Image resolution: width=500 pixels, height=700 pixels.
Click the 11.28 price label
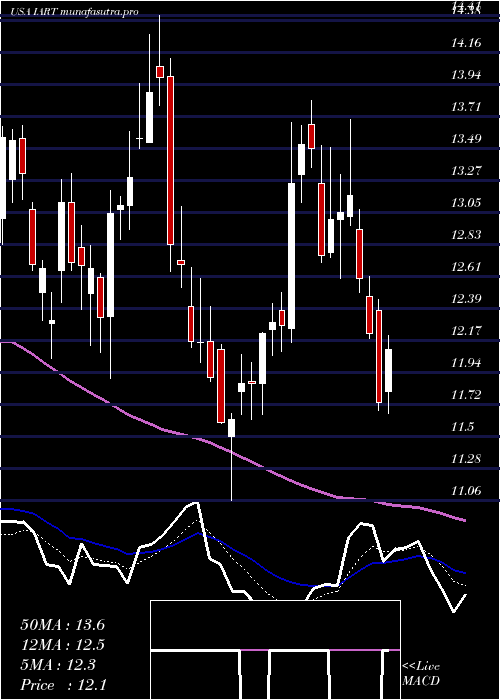[x=466, y=459]
